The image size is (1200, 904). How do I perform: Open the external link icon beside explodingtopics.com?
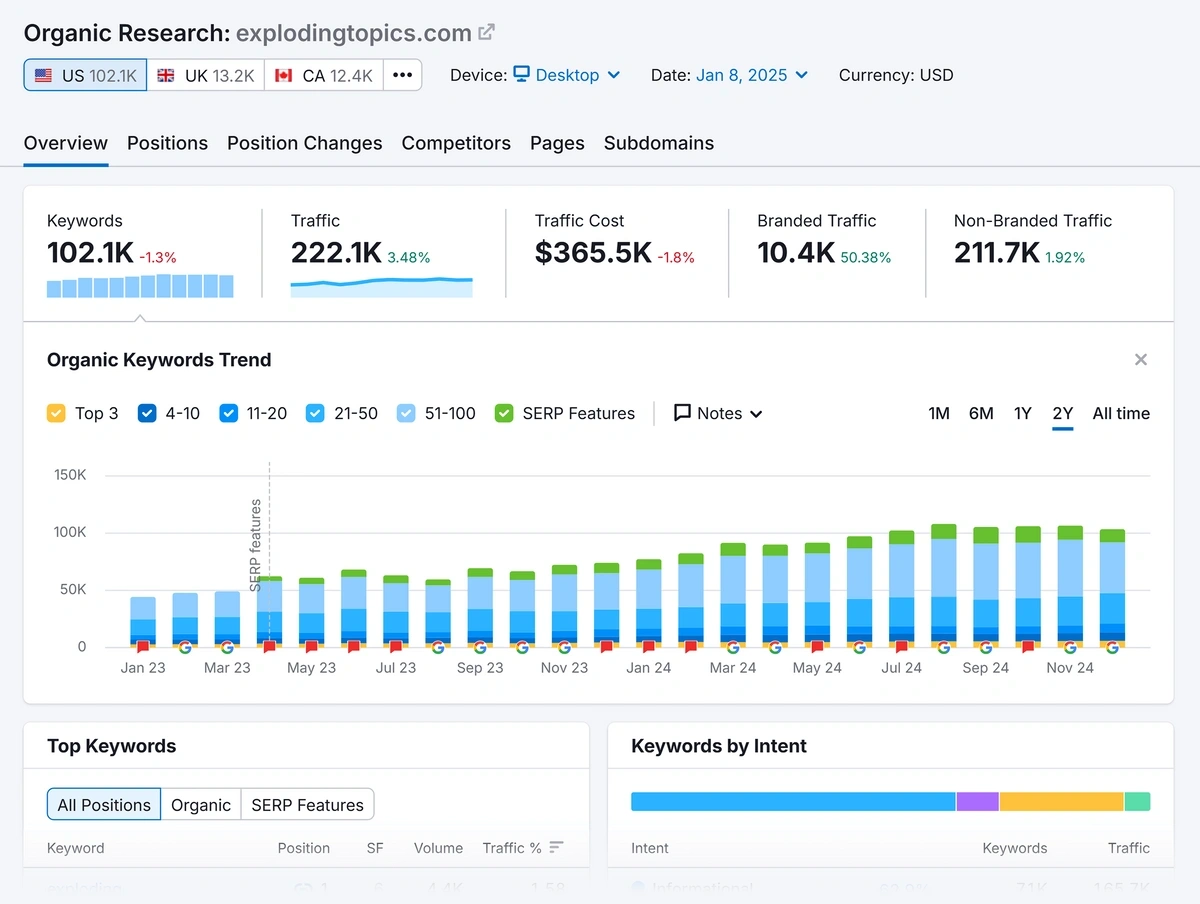tap(487, 31)
